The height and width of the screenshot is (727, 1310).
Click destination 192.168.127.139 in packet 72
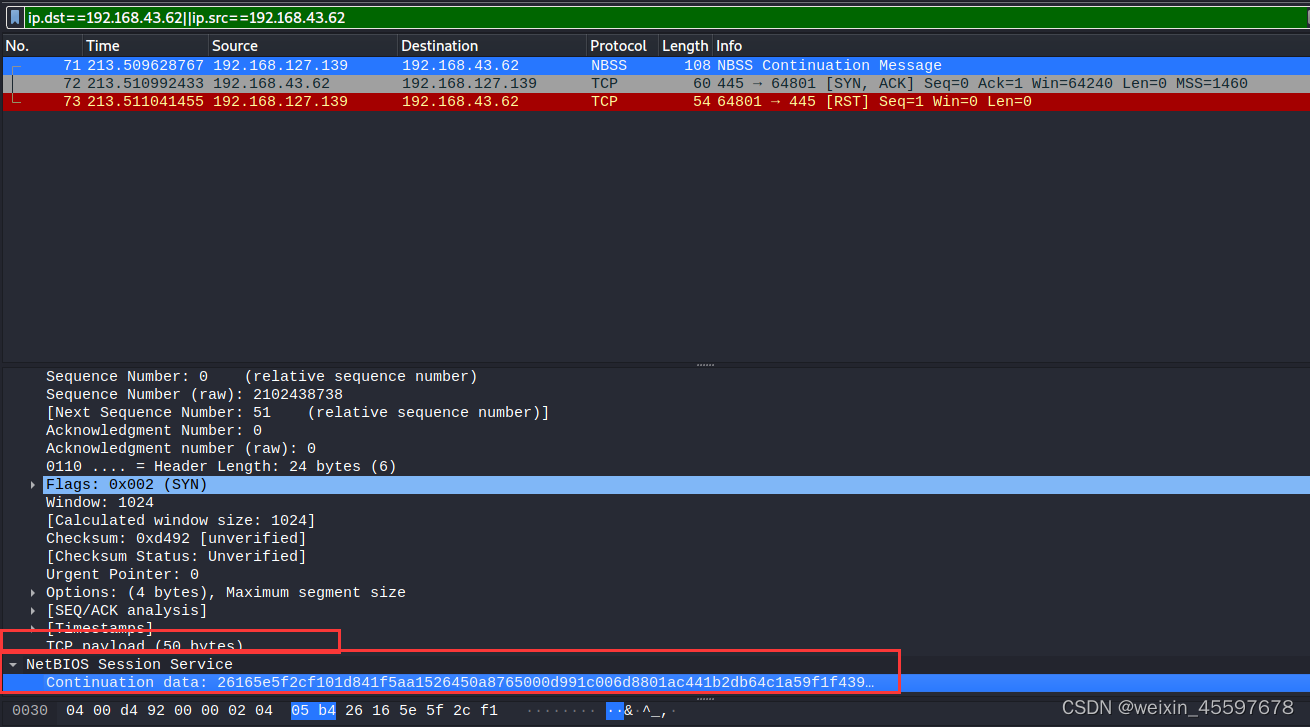tap(469, 83)
